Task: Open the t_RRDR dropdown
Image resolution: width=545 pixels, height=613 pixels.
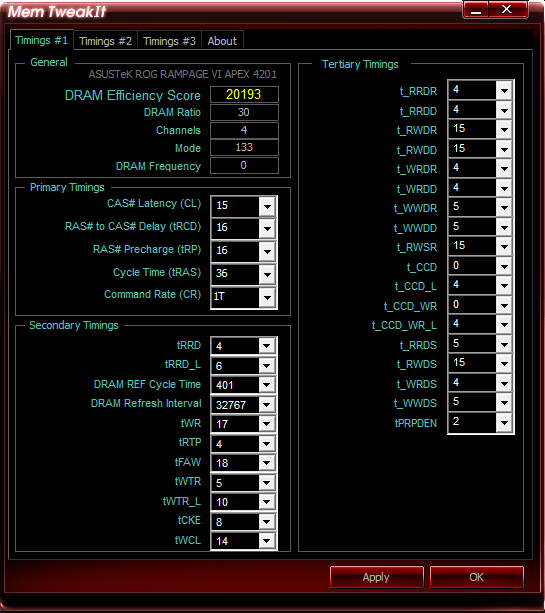Action: [x=504, y=91]
